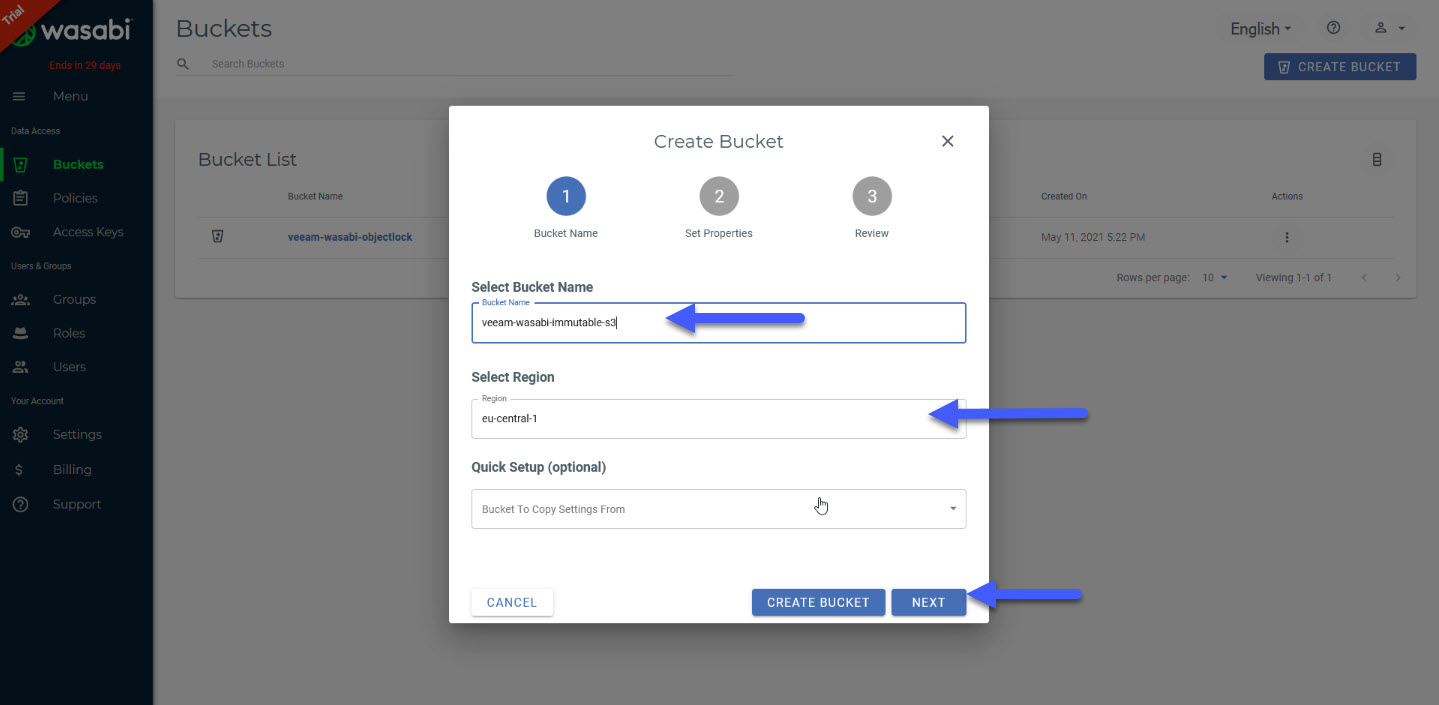
Task: Click the Viewing 1-1 of 1 text
Action: 1293,277
